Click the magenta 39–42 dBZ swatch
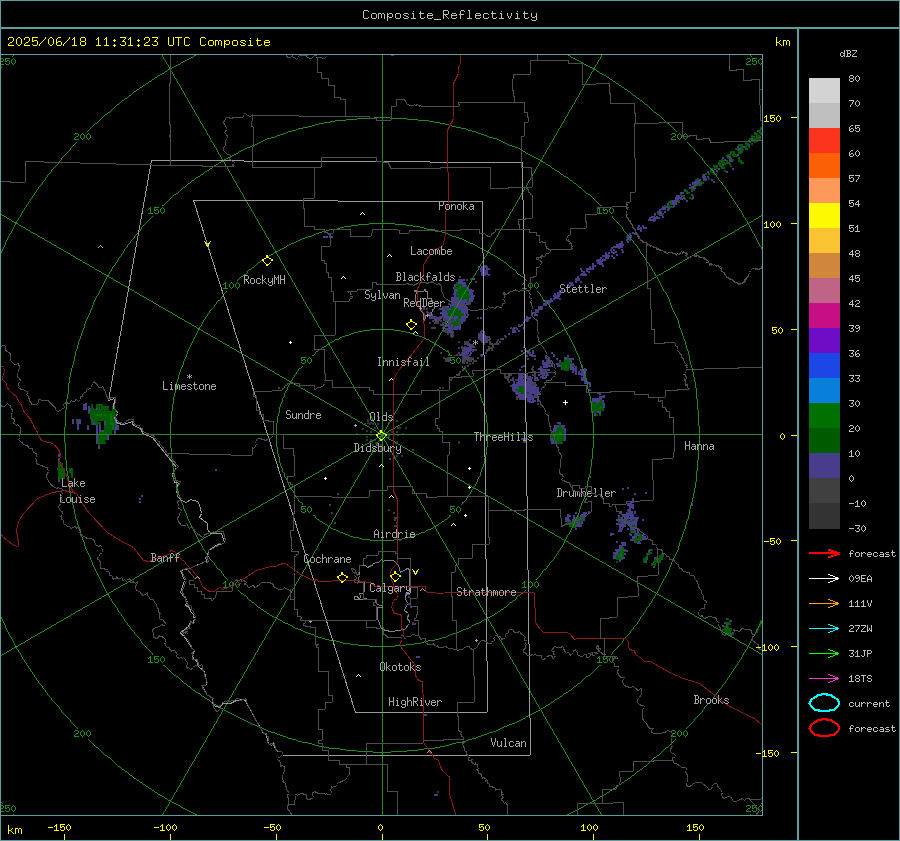The height and width of the screenshot is (841, 900). 824,316
